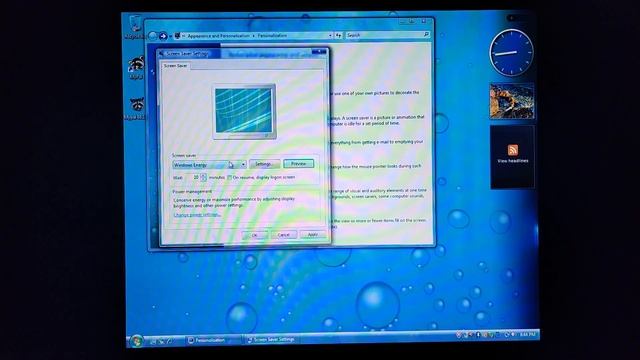Click the refresh button beside address bar
The width and height of the screenshot is (640, 360).
coord(338,36)
